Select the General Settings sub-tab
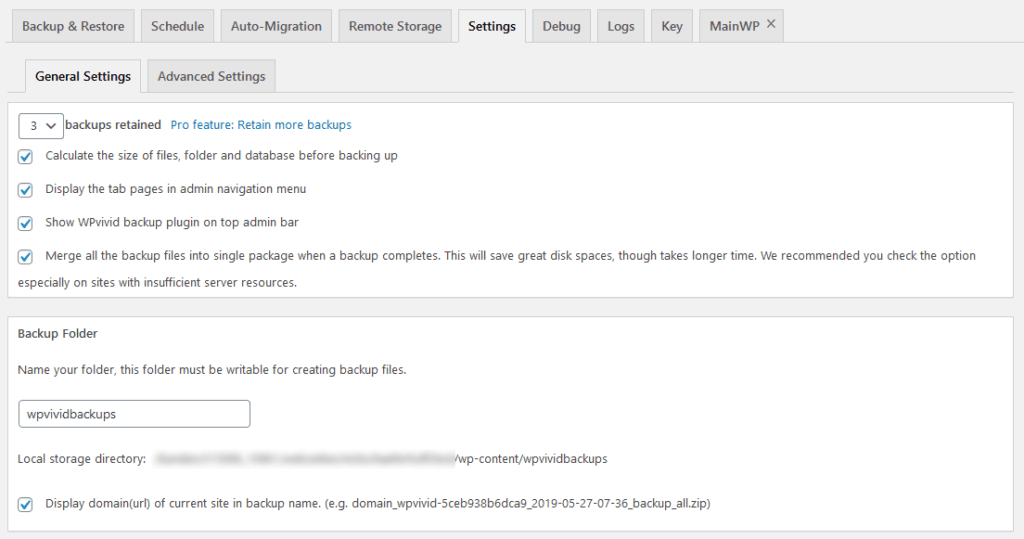 (83, 76)
